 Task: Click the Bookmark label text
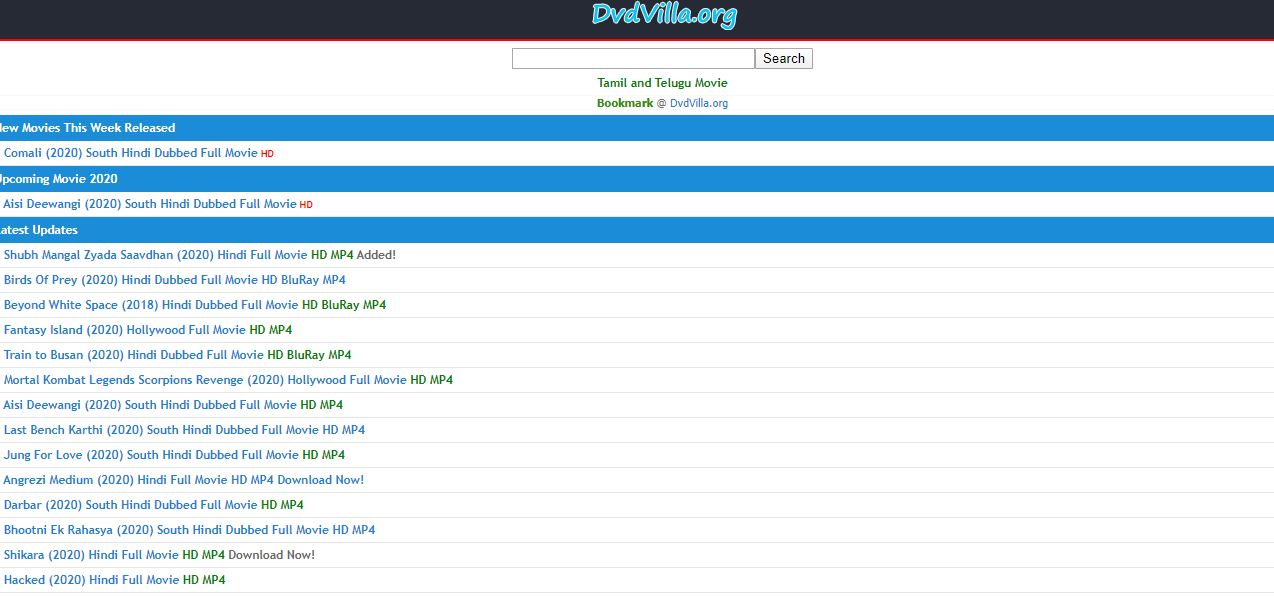(x=625, y=103)
